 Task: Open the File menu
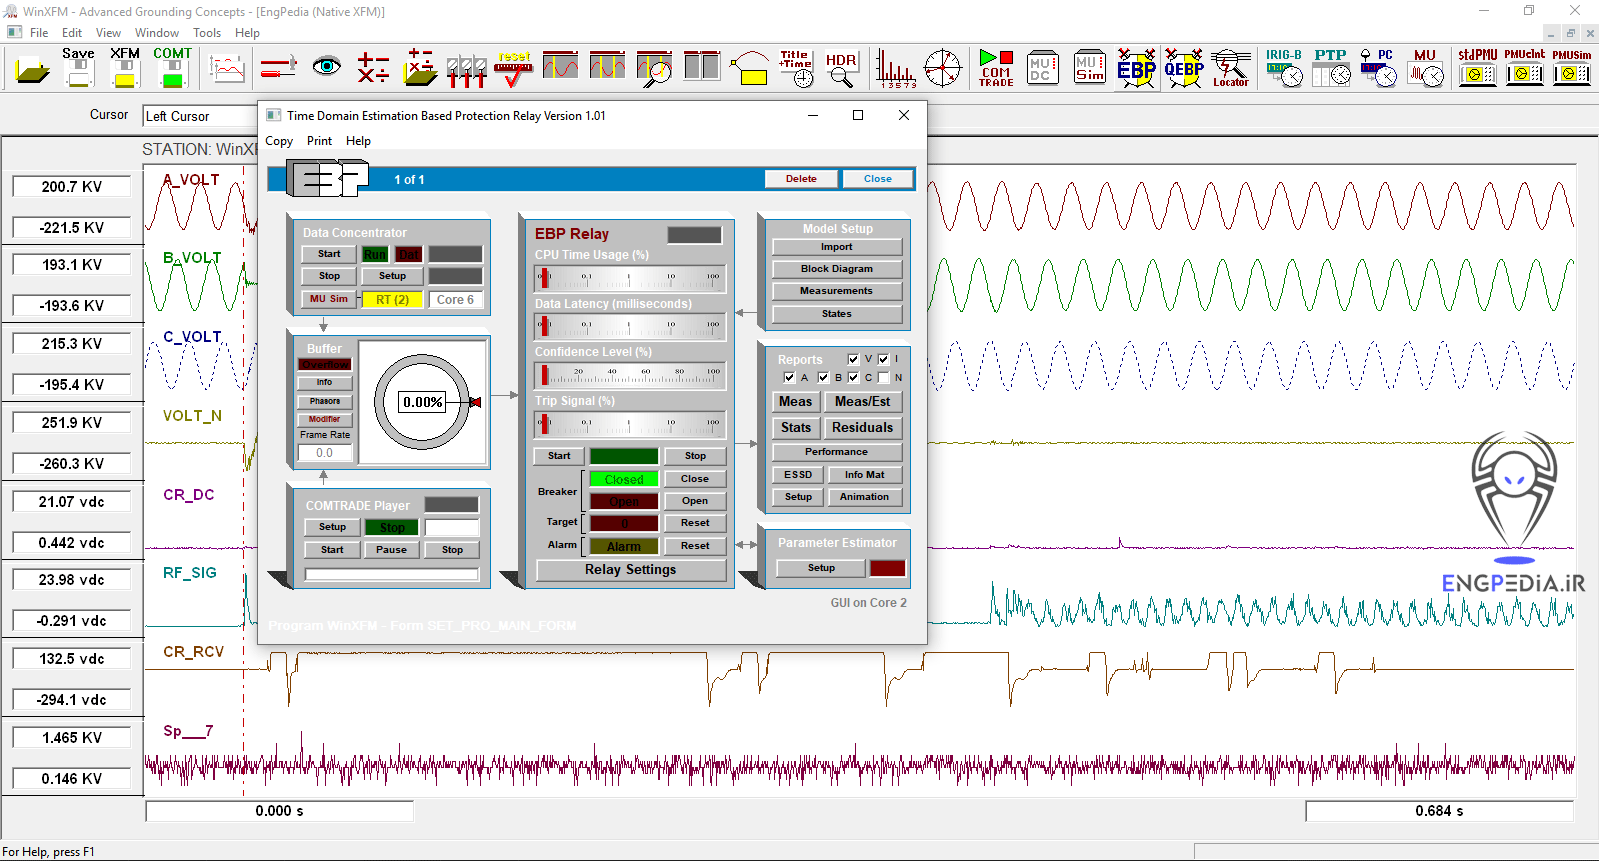point(39,33)
